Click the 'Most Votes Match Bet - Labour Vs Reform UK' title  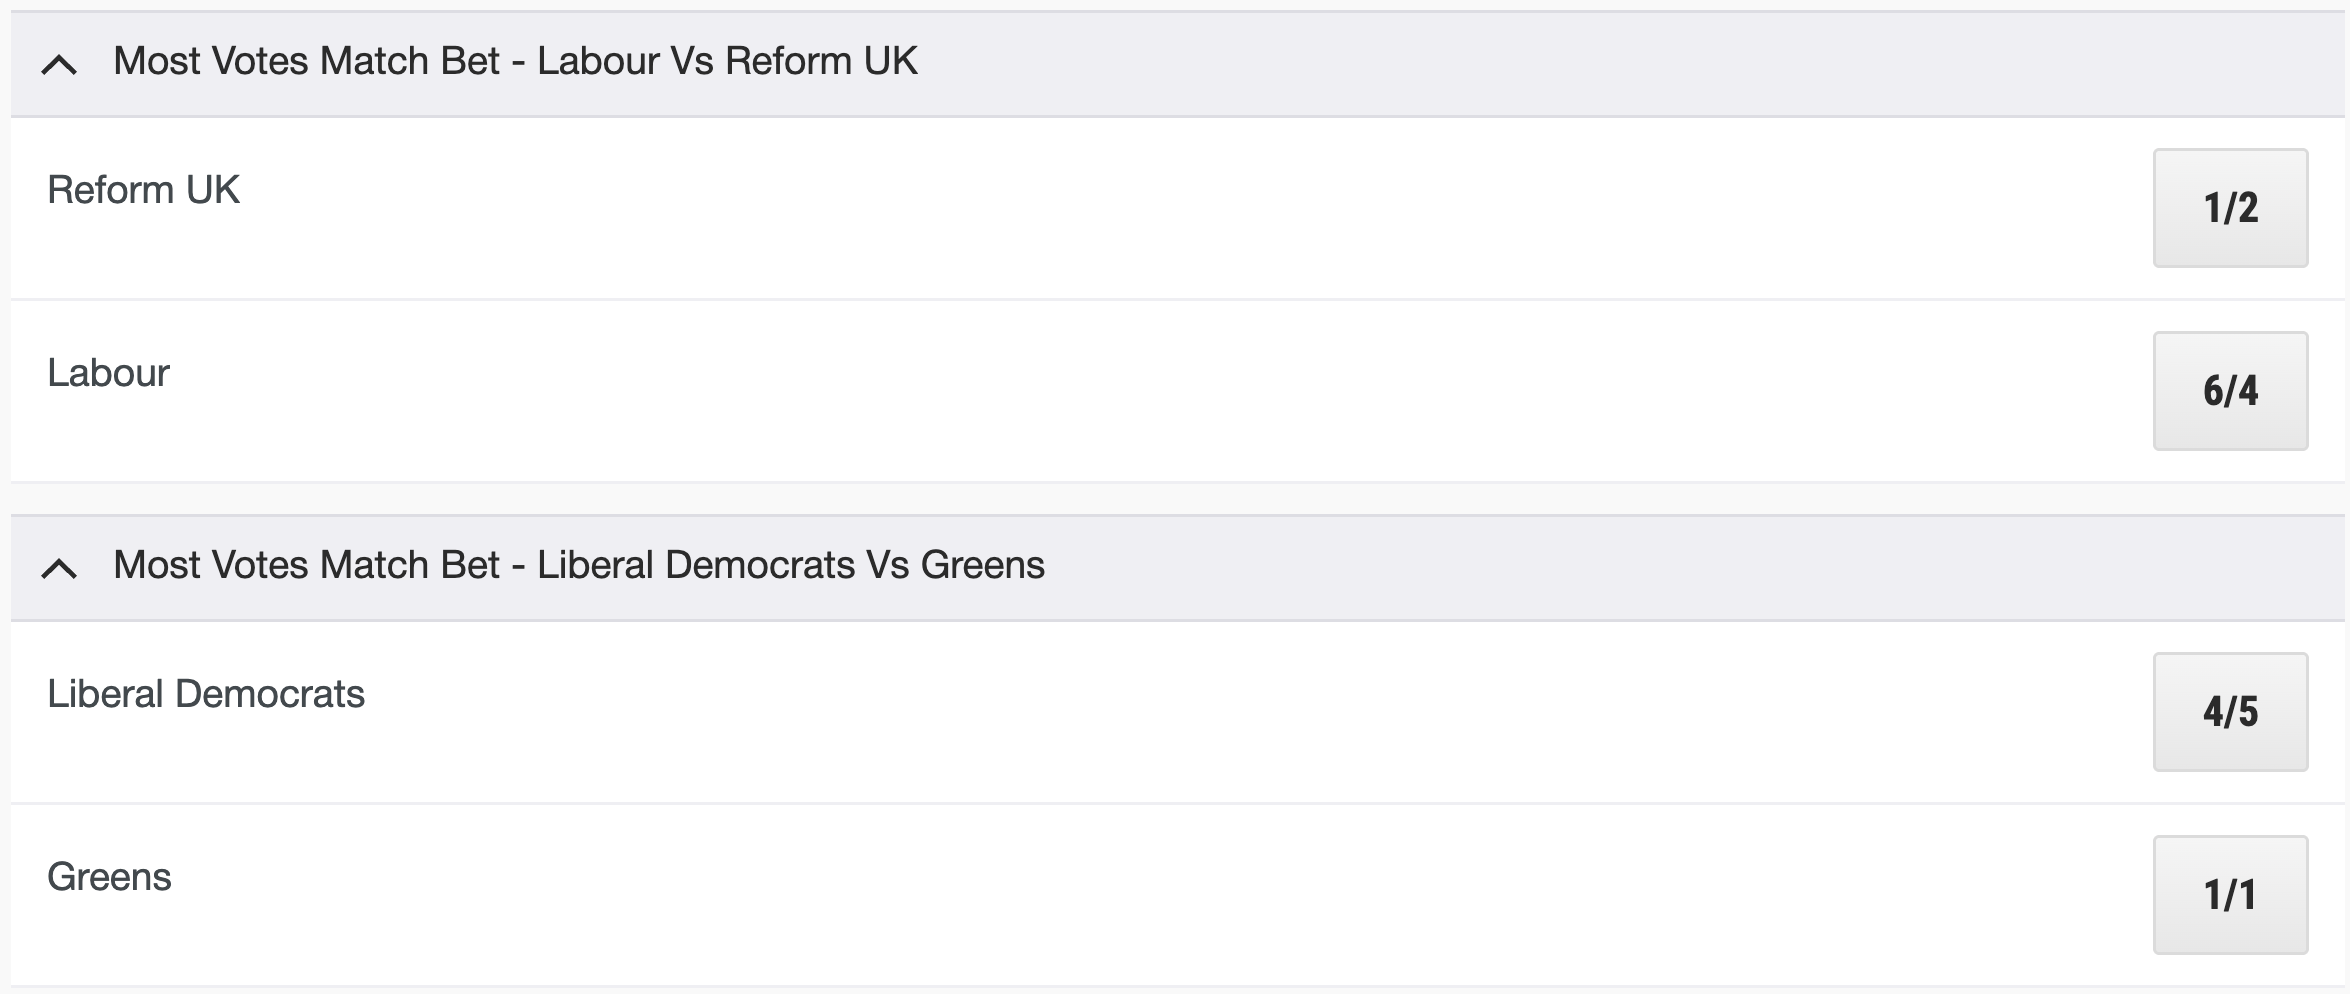515,61
